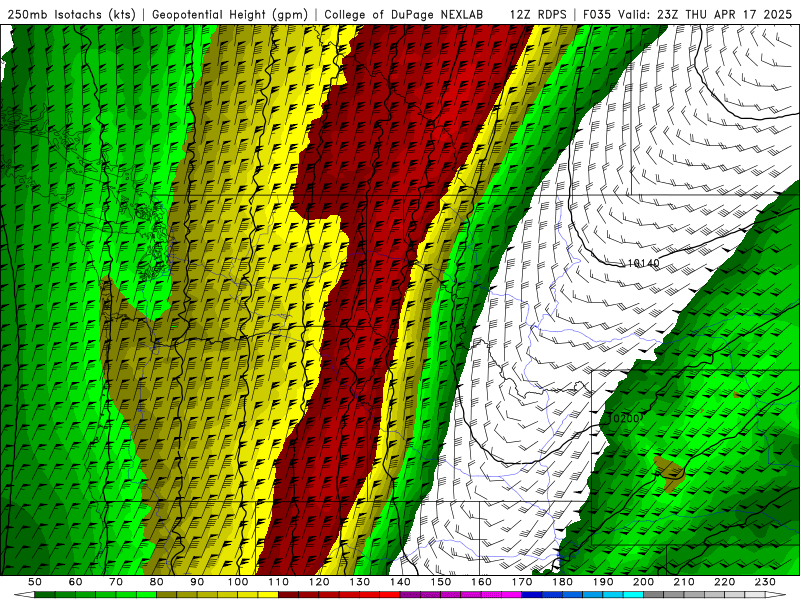Click the dark red swatch right after 110
This screenshot has width=800, height=600.
288,594
